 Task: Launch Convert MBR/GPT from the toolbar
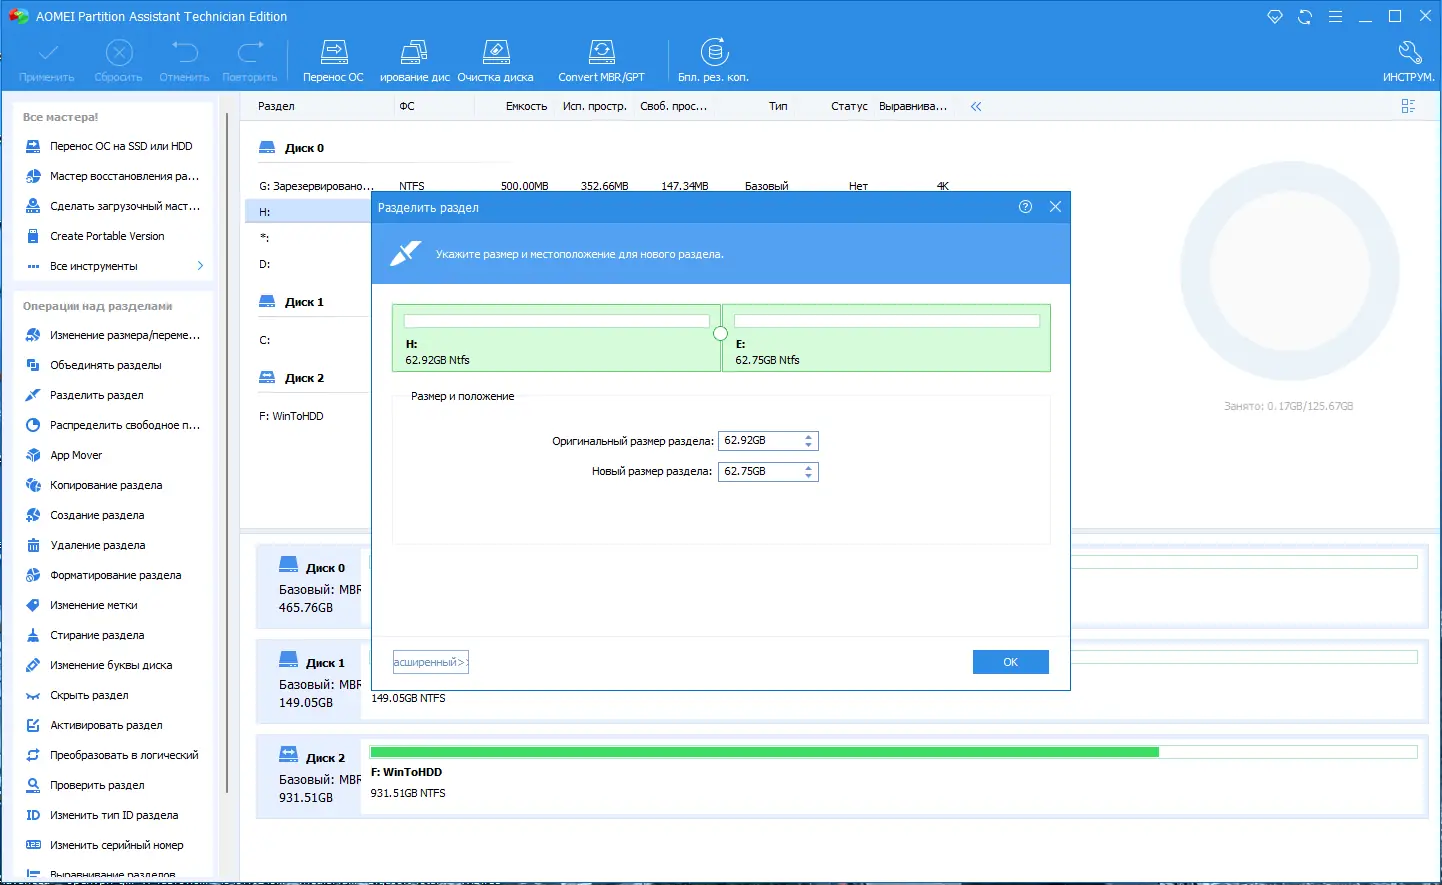[601, 61]
